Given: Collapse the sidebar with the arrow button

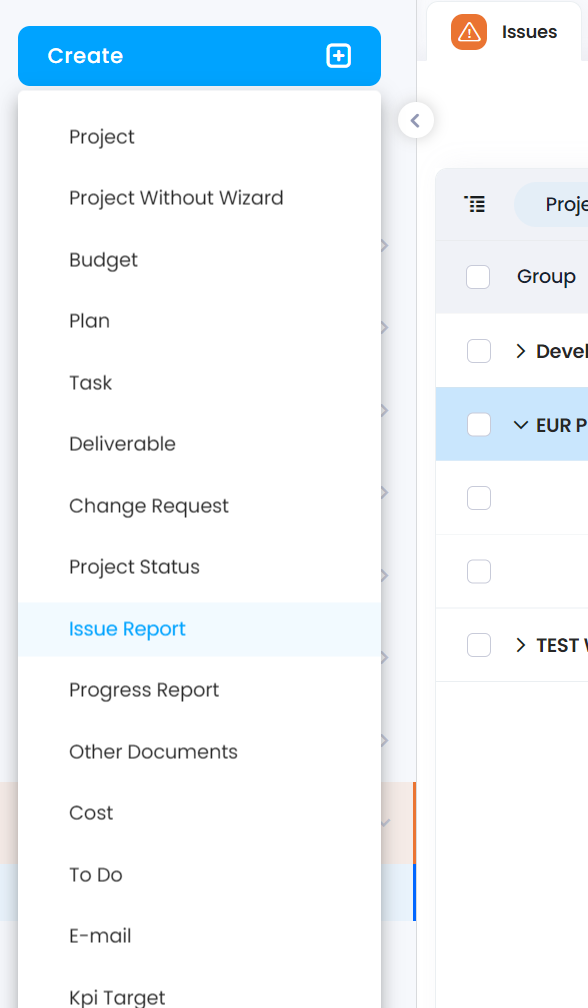Looking at the screenshot, I should (416, 120).
